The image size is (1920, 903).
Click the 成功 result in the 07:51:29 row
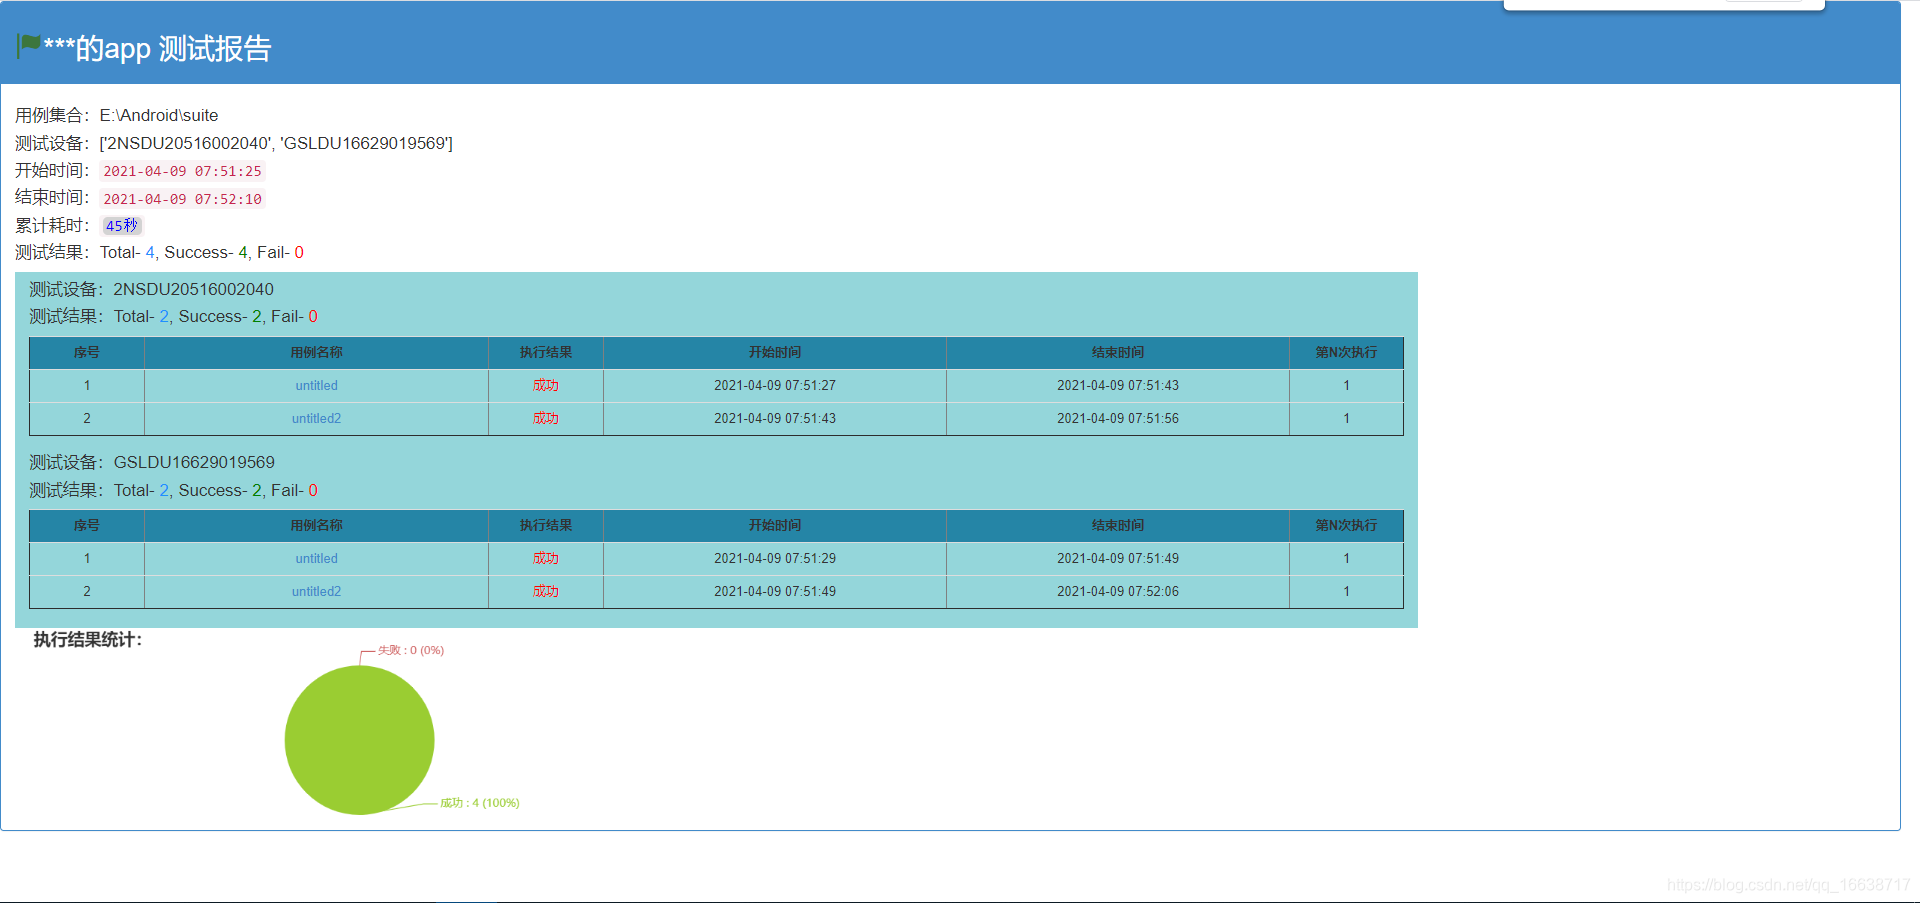pyautogui.click(x=546, y=559)
